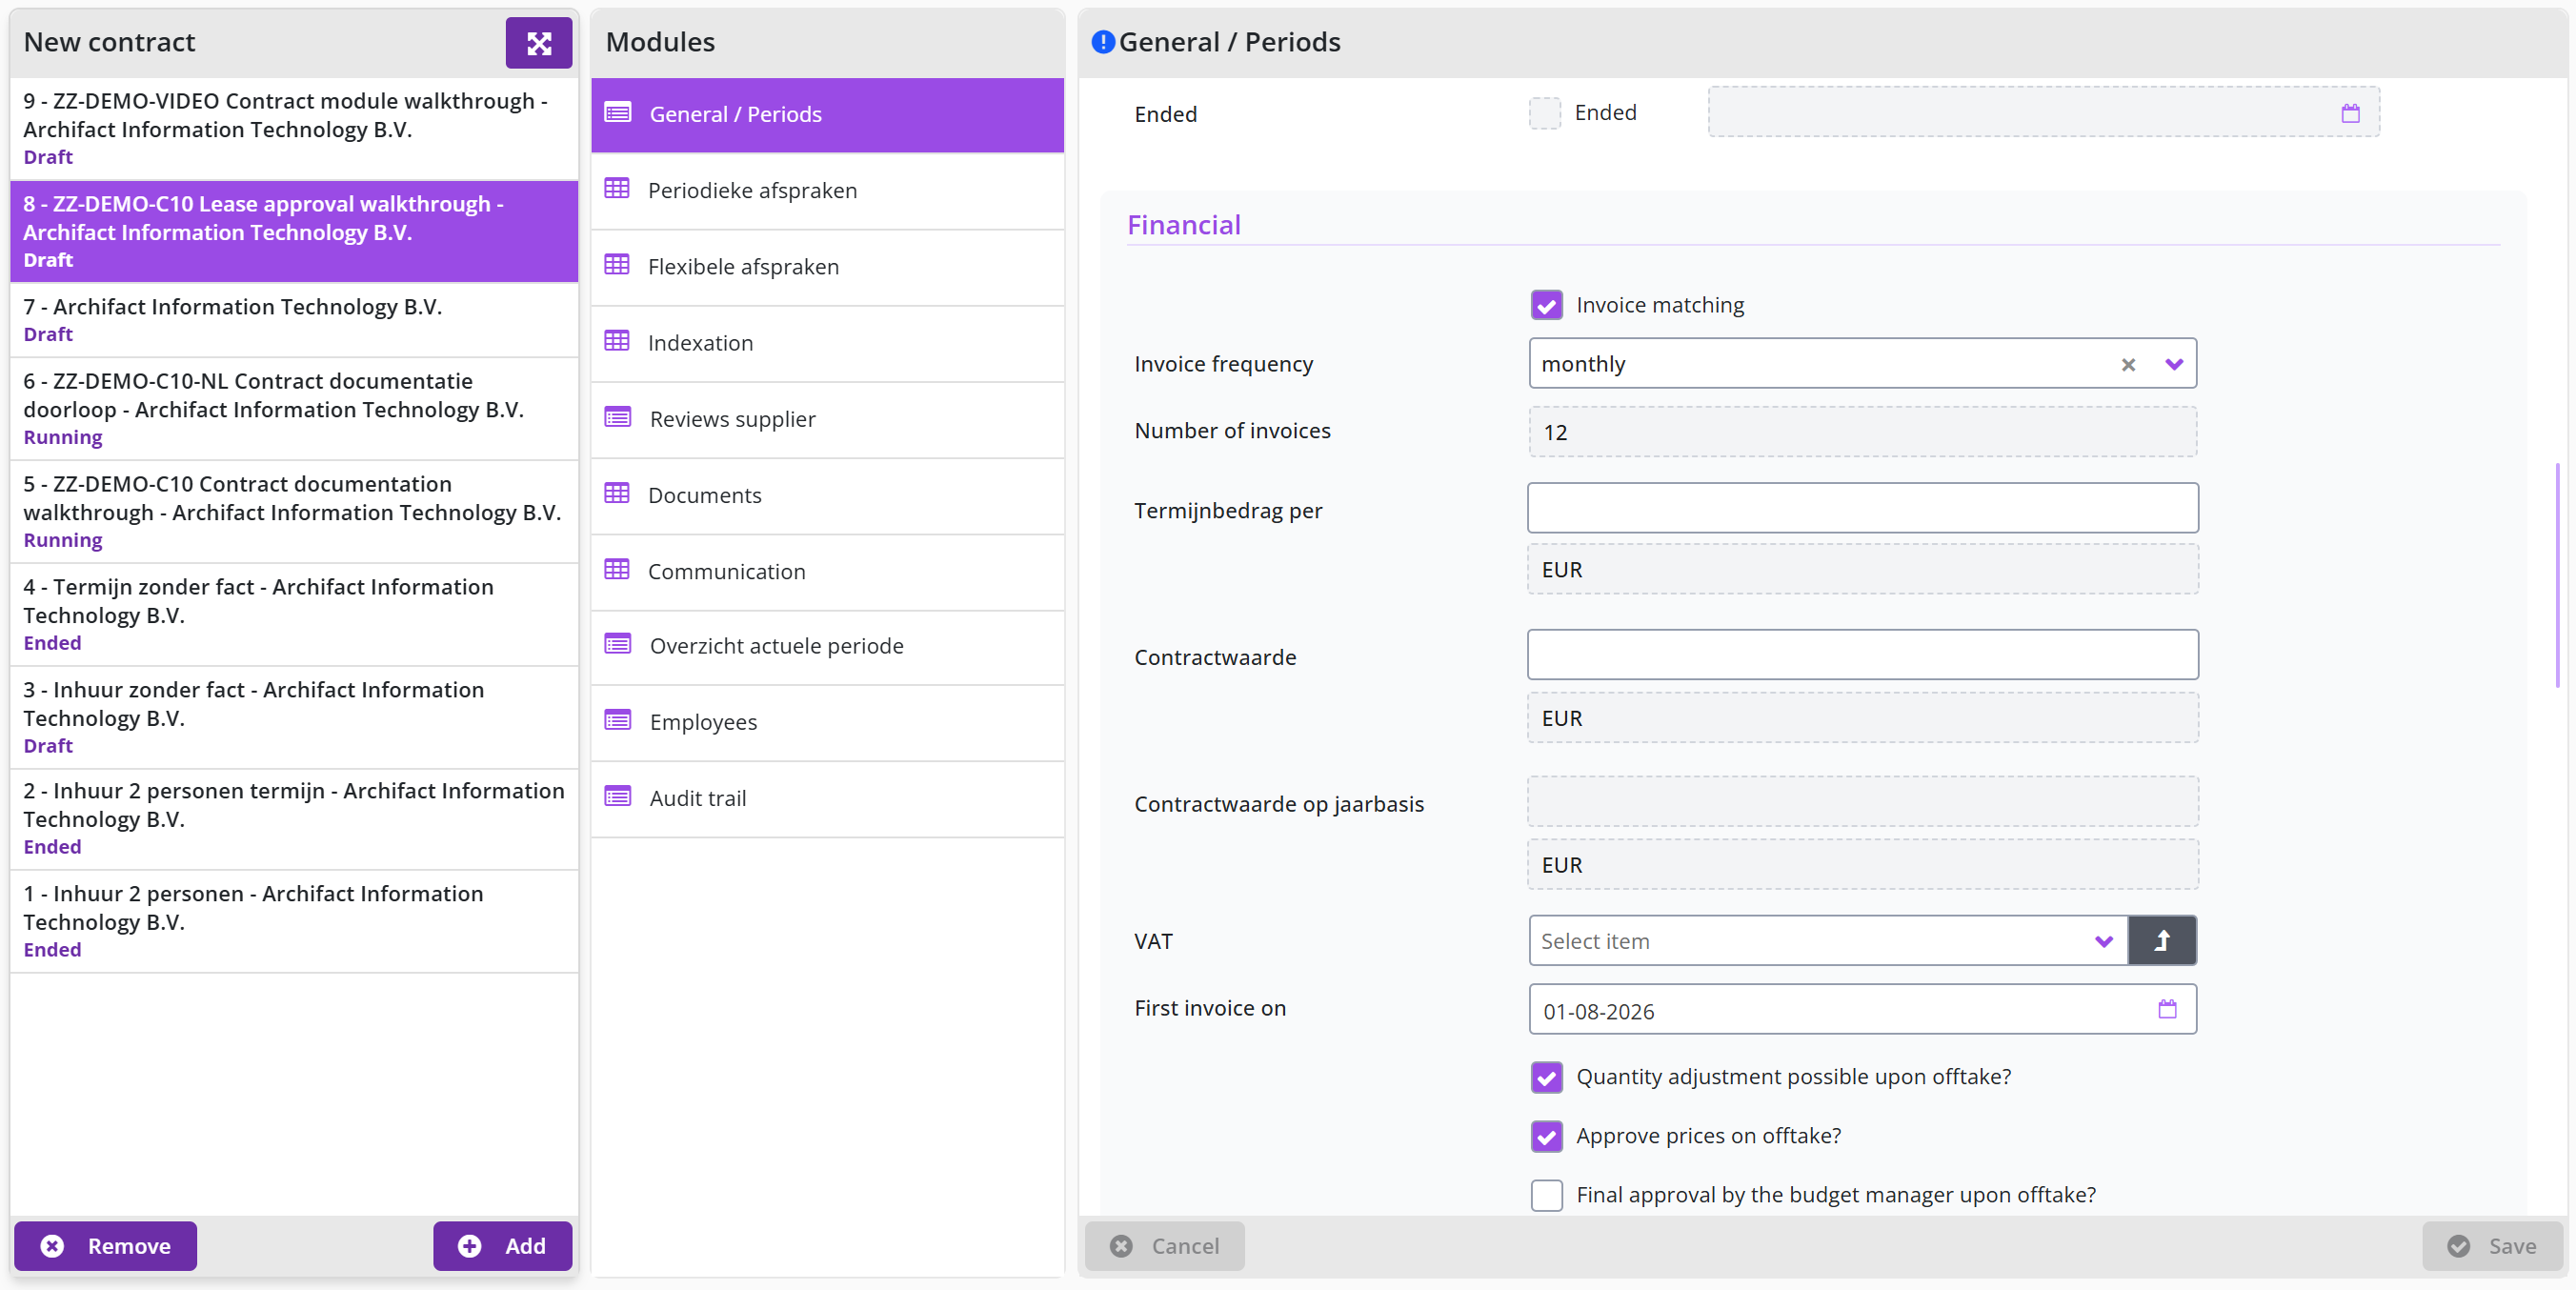Switch to the Employees module

pos(827,722)
